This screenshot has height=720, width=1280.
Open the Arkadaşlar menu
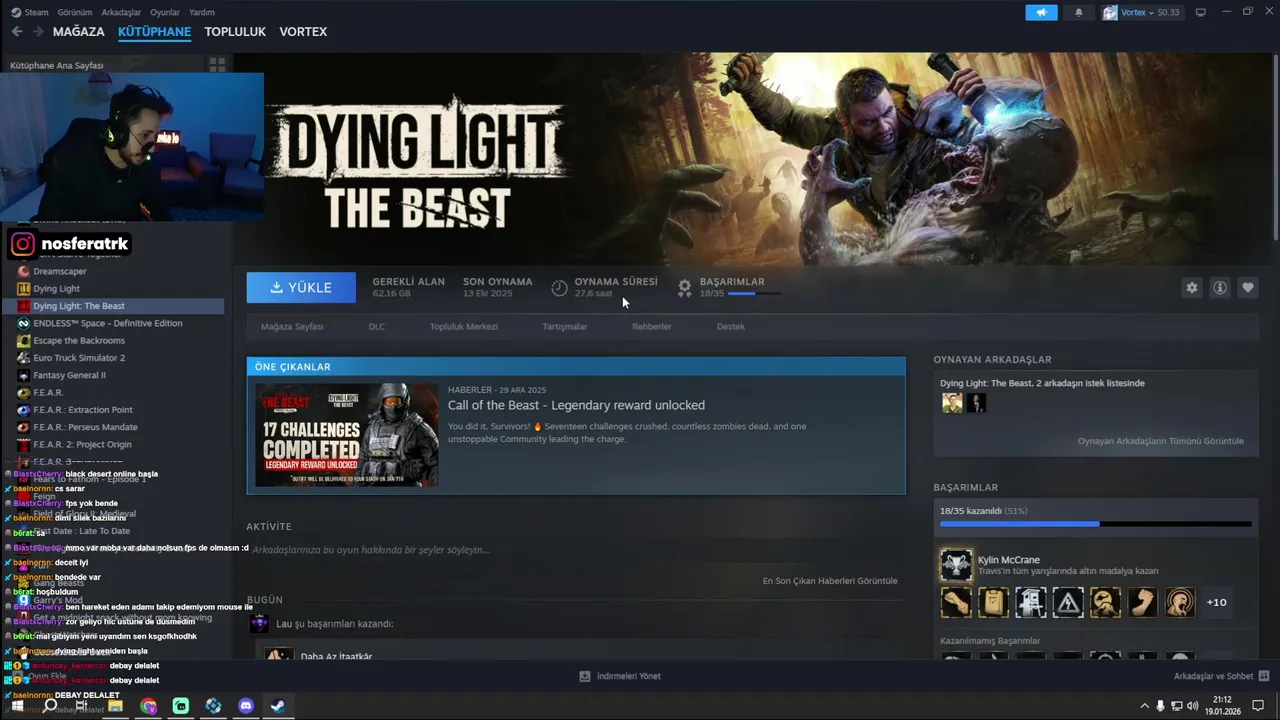[x=122, y=12]
